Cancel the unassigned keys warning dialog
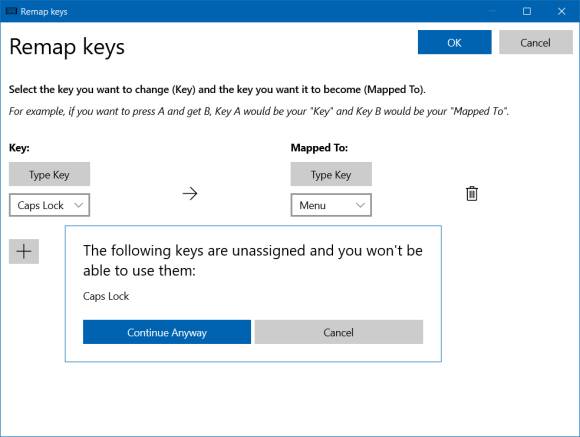Image resolution: width=580 pixels, height=437 pixels. coord(338,332)
